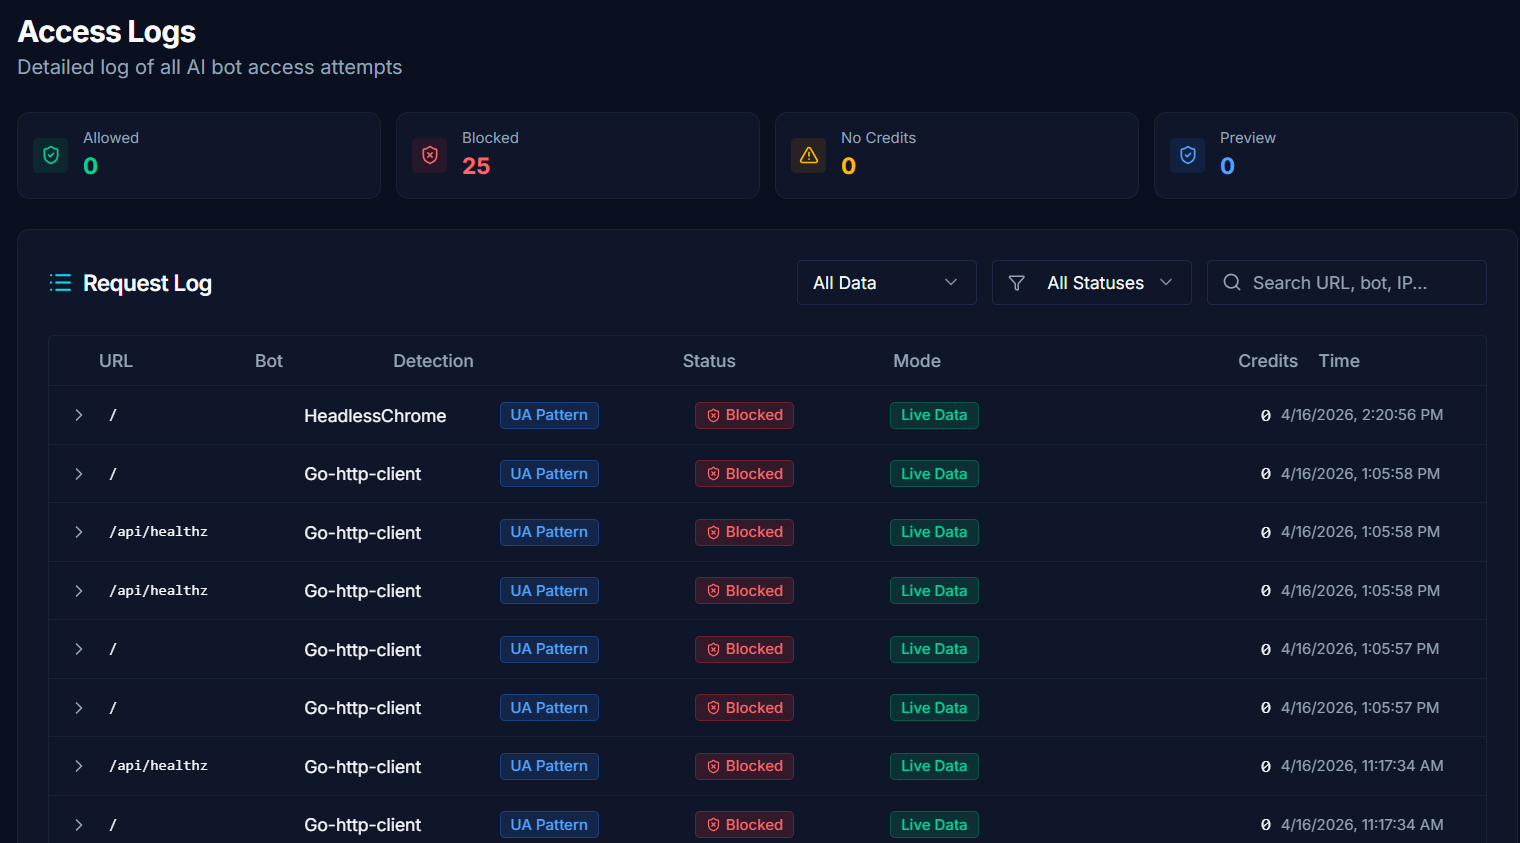Click the UA Pattern badge on HeadlessChrome row
The image size is (1520, 843).
549,415
